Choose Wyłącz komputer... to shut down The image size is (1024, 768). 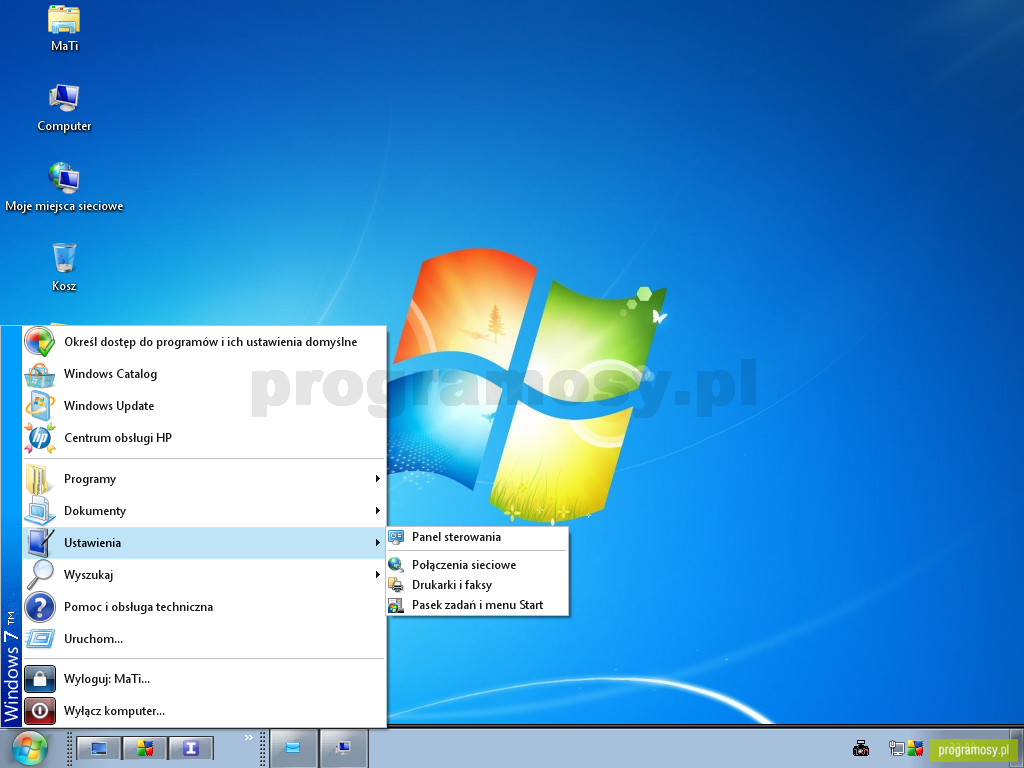click(x=204, y=711)
